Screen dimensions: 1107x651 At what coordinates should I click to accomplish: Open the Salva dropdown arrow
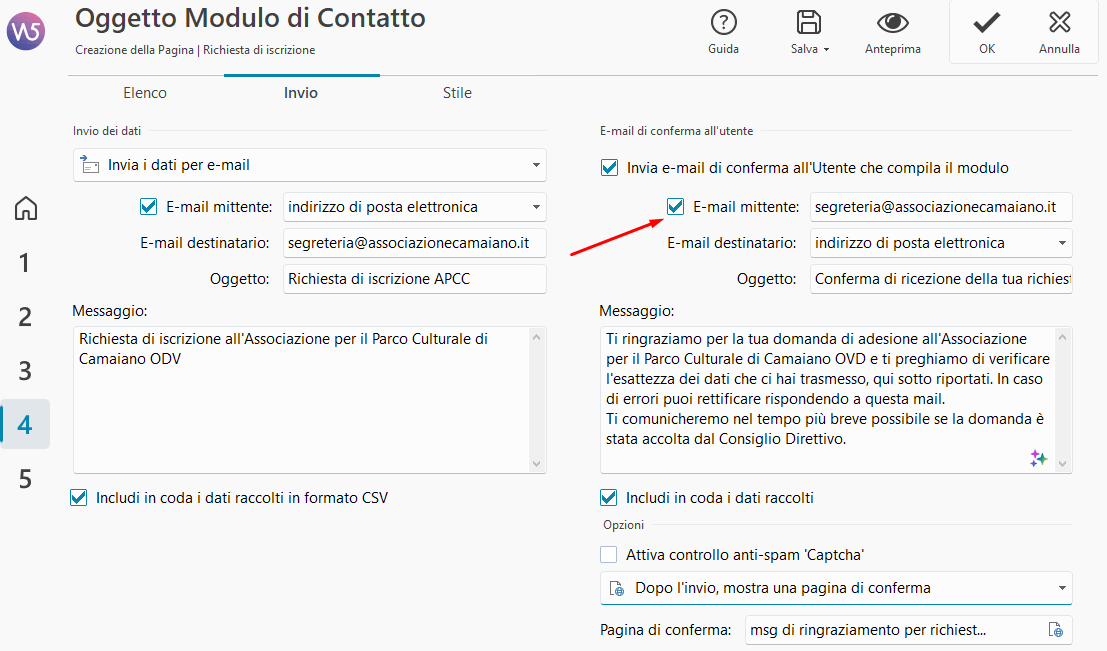[x=826, y=49]
